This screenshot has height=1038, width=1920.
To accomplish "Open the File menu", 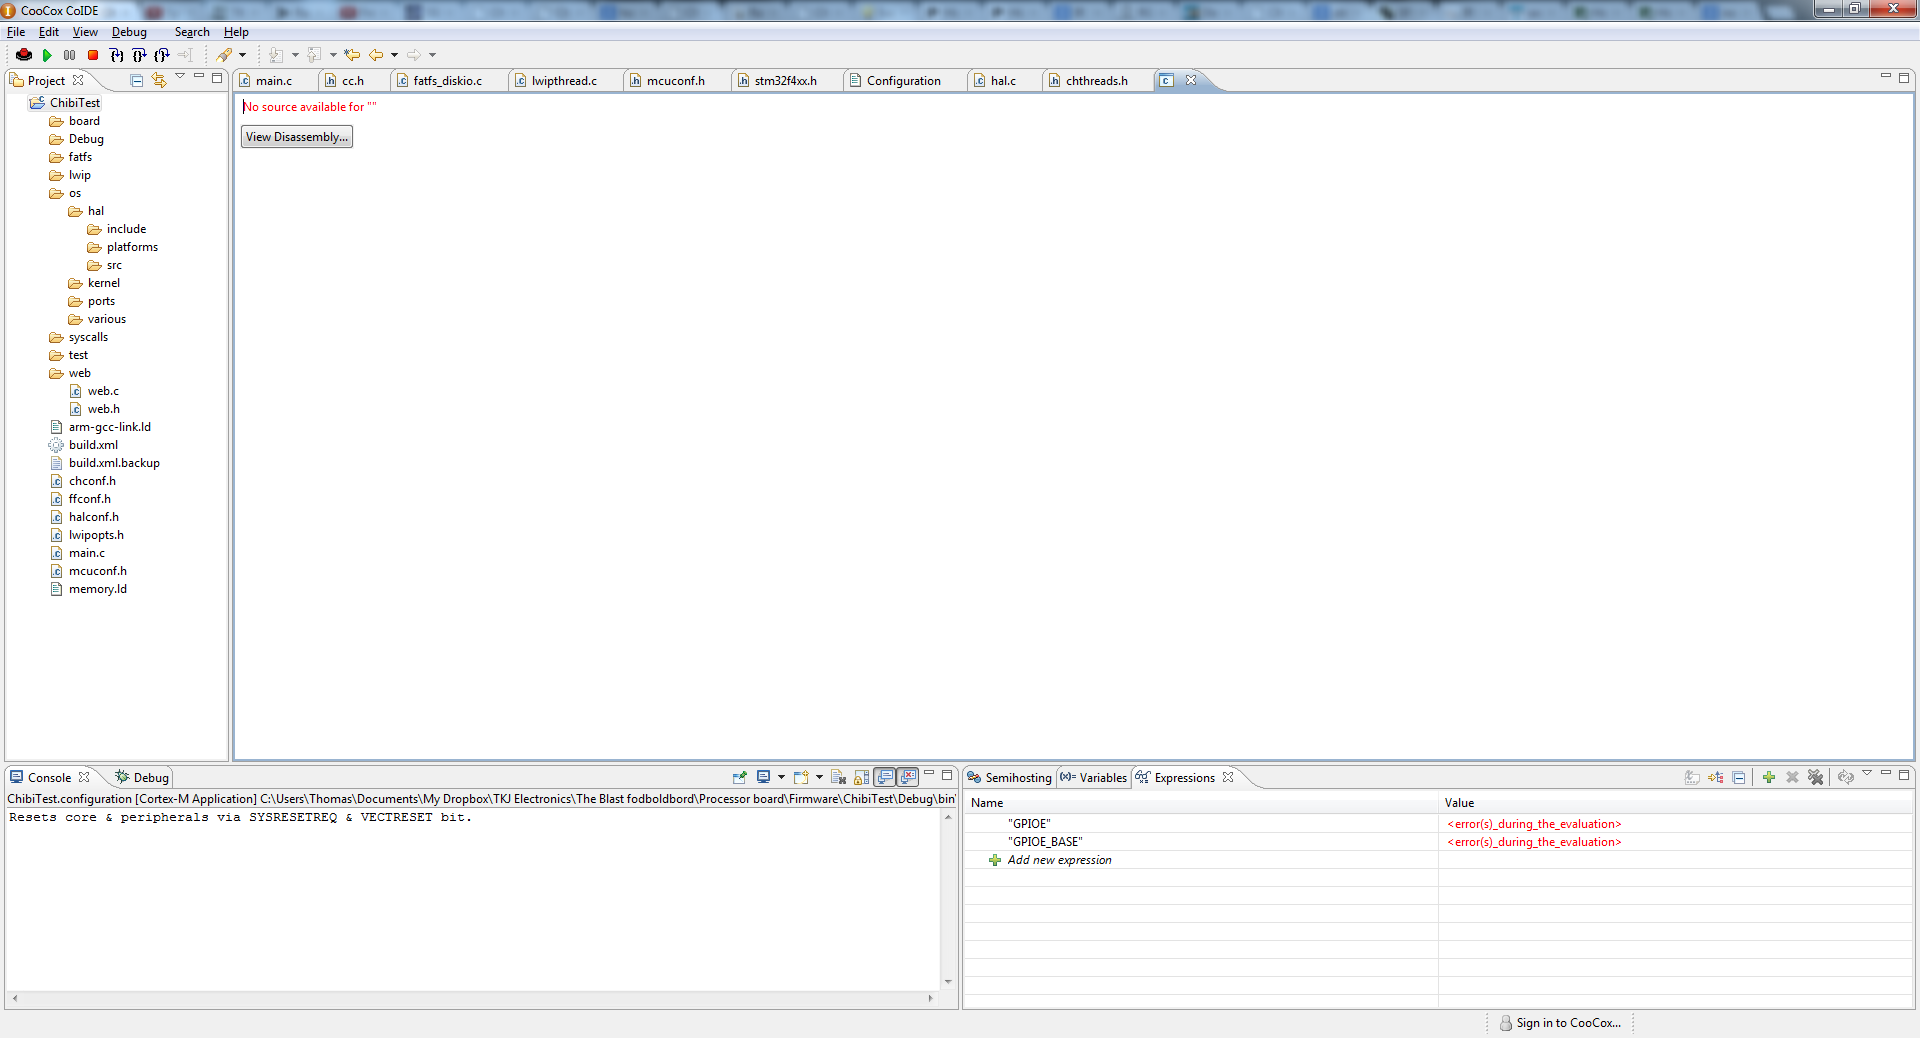I will (x=16, y=32).
